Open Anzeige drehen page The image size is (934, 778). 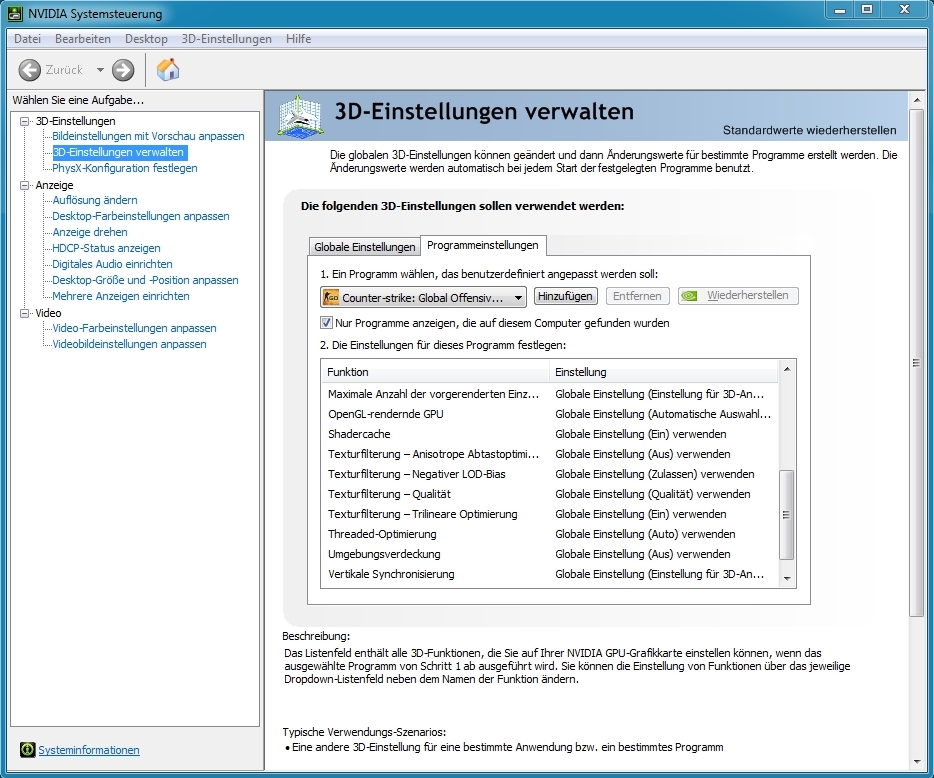pos(90,232)
